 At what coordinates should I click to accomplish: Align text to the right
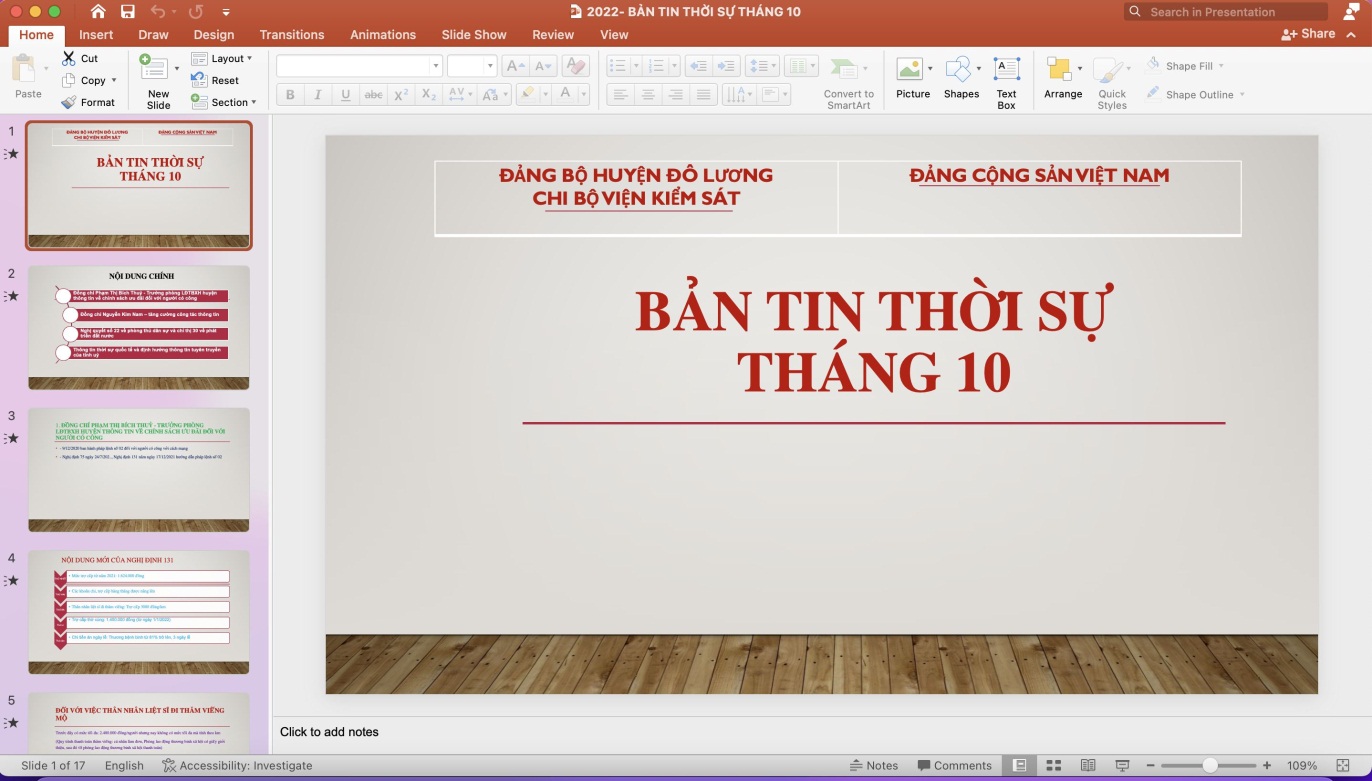click(676, 95)
